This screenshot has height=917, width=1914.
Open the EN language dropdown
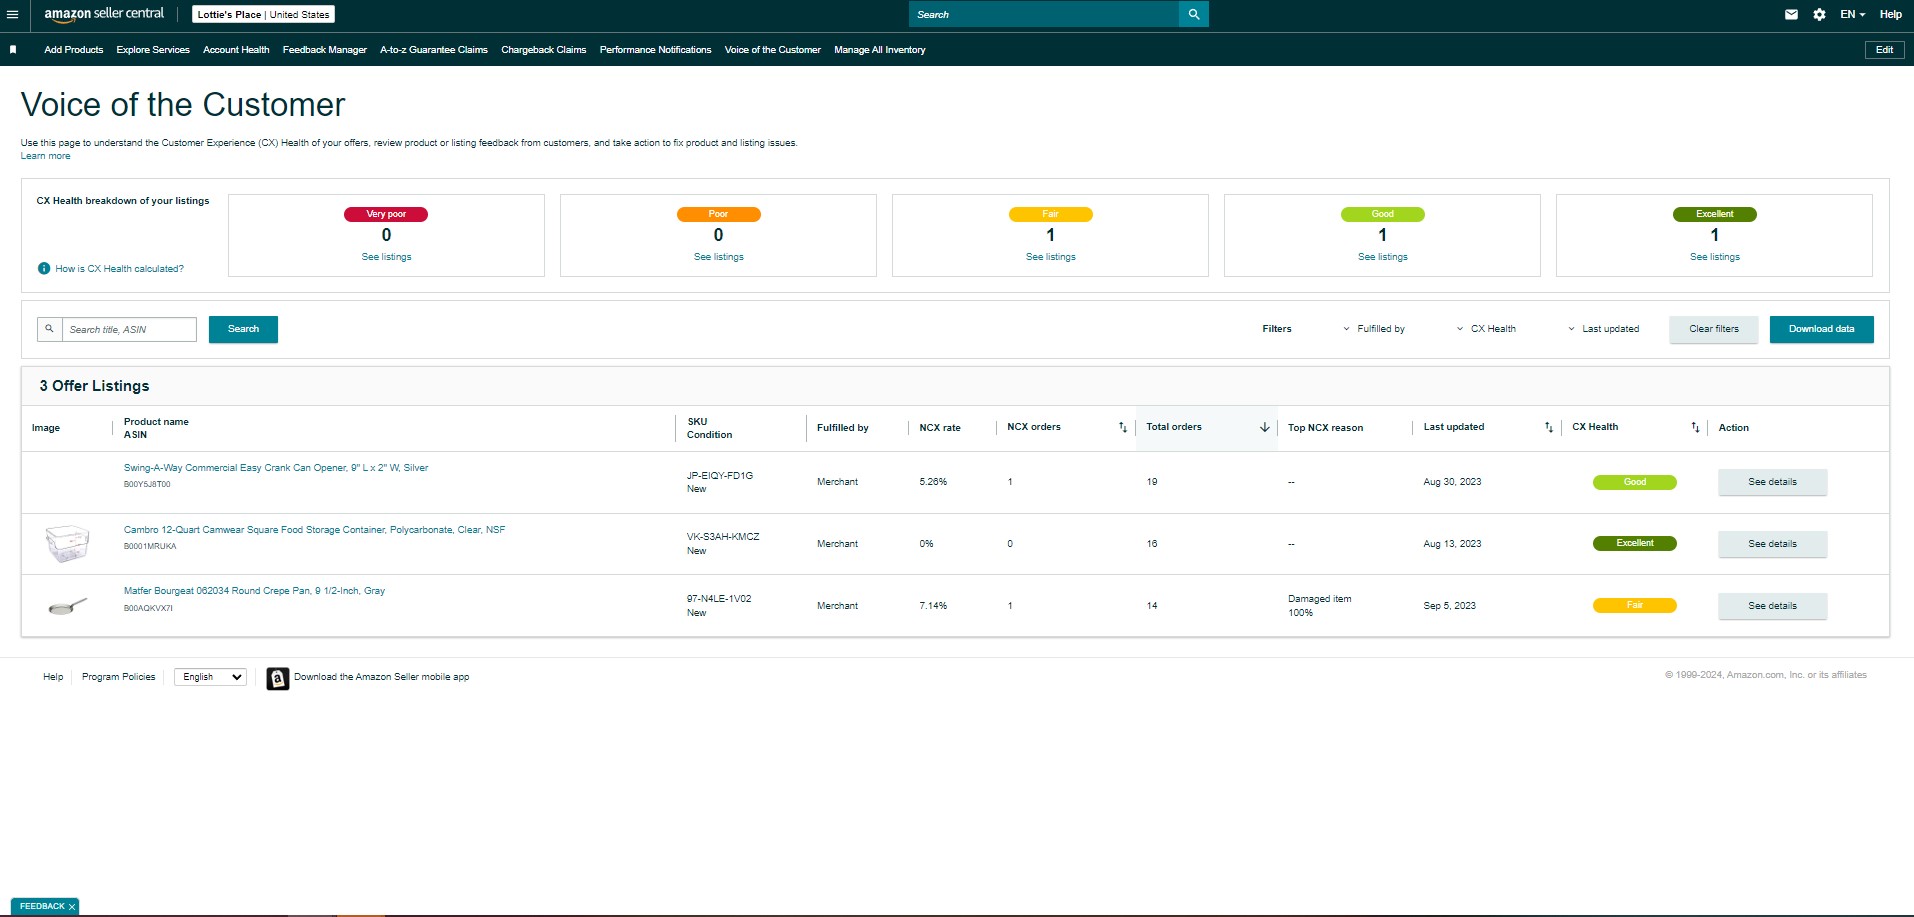1852,15
